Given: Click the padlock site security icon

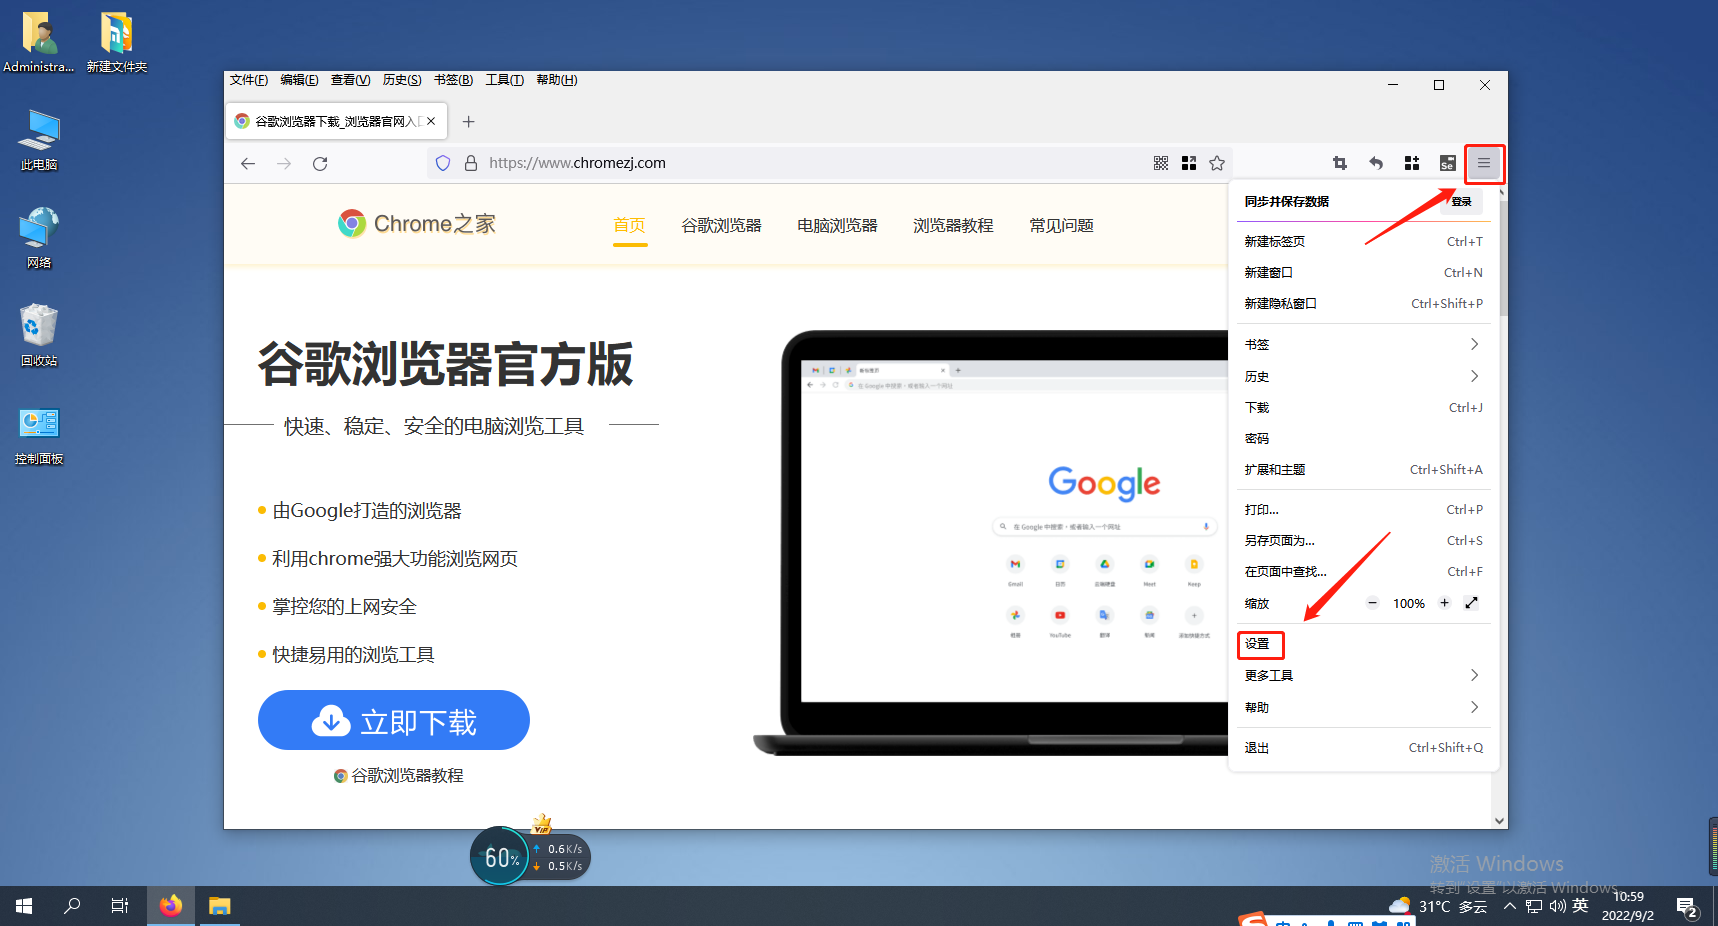Looking at the screenshot, I should pyautogui.click(x=471, y=163).
